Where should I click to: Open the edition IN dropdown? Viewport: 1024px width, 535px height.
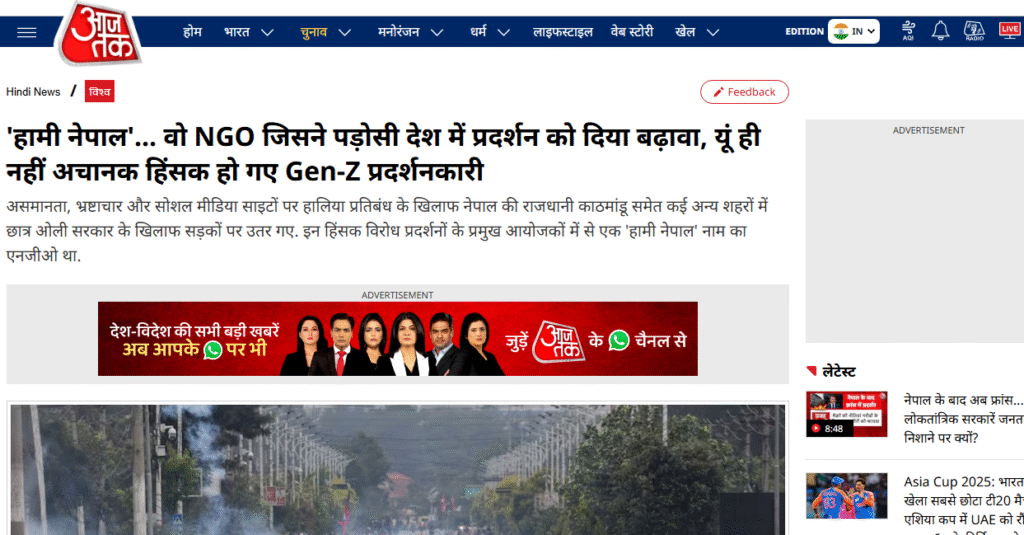point(853,31)
